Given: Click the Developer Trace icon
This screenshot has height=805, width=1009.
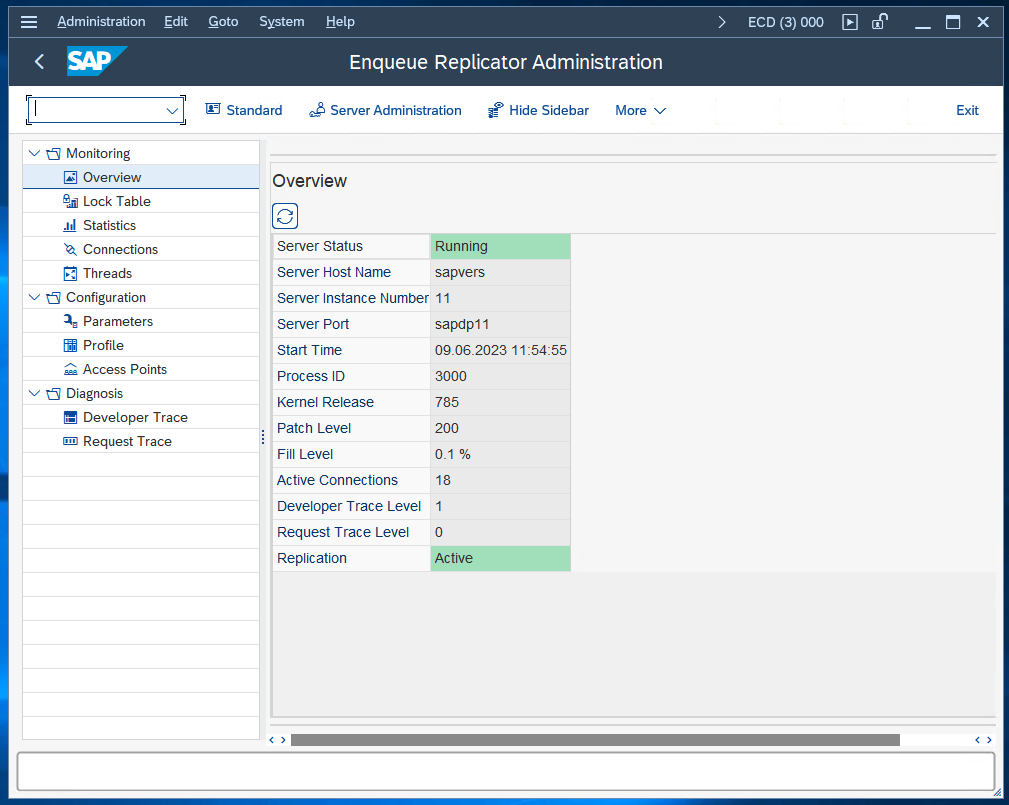Looking at the screenshot, I should [x=70, y=418].
